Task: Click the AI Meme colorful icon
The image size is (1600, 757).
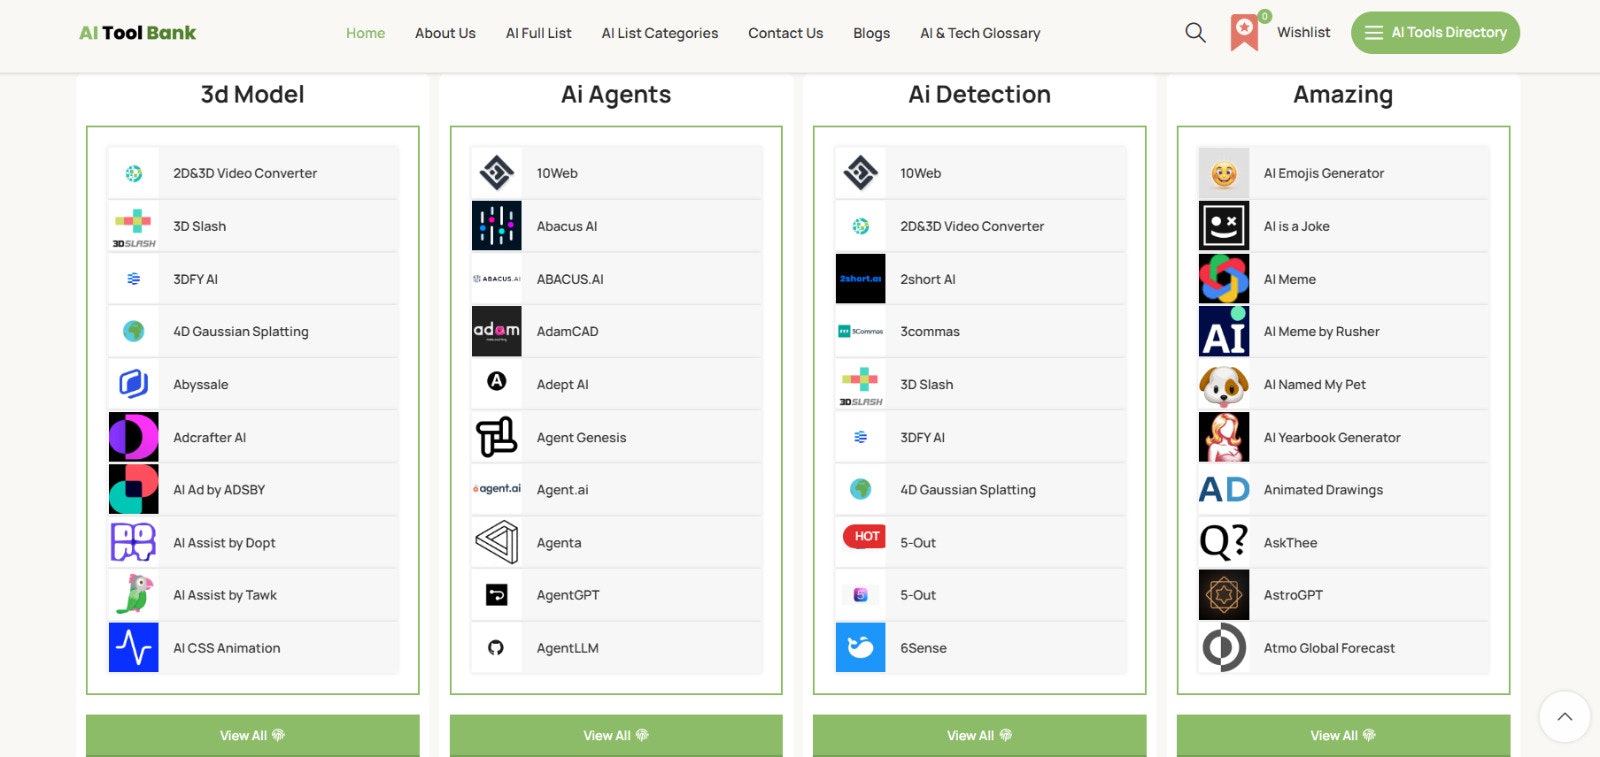Action: click(1224, 279)
